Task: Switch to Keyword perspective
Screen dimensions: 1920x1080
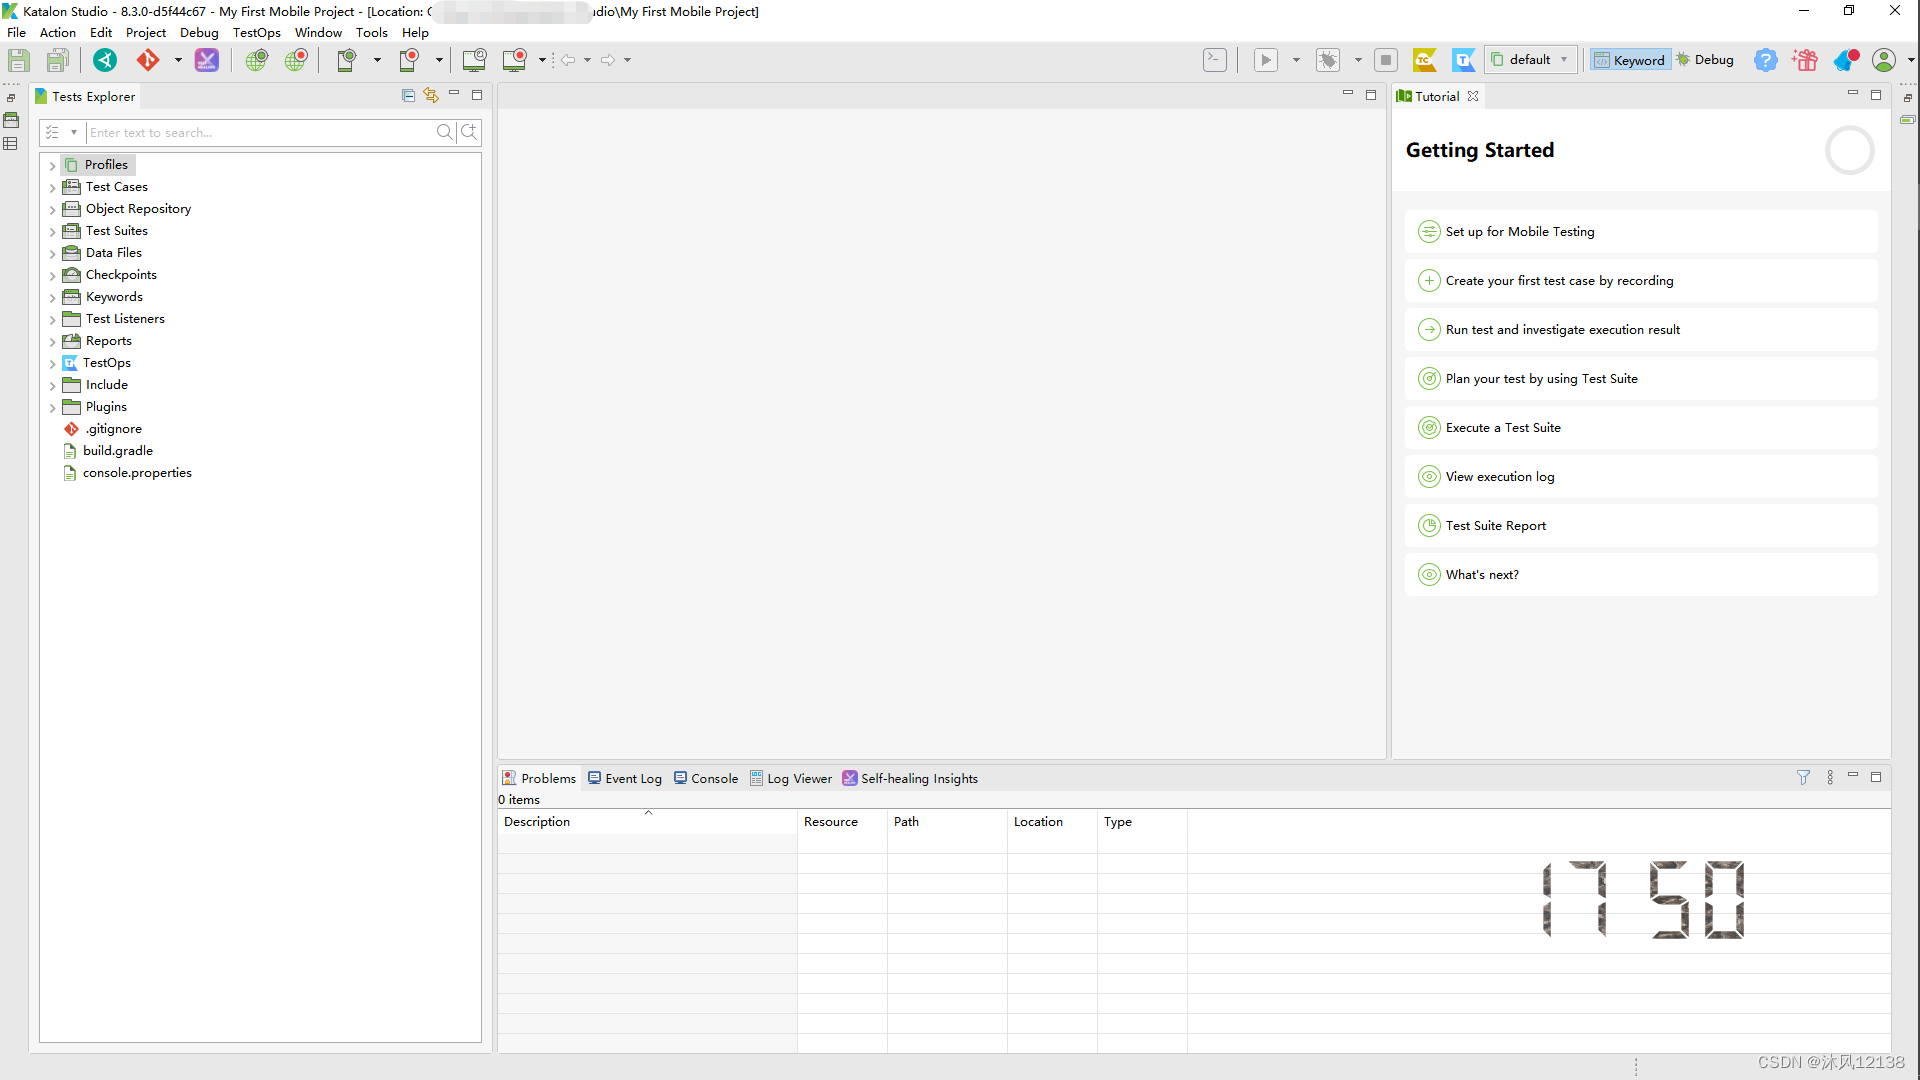Action: pos(1630,60)
